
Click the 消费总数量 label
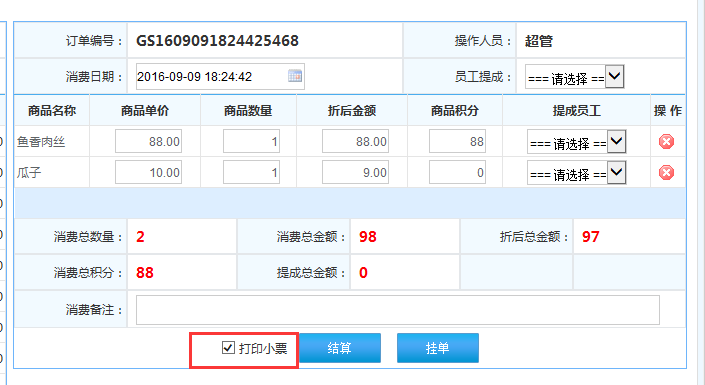point(88,237)
